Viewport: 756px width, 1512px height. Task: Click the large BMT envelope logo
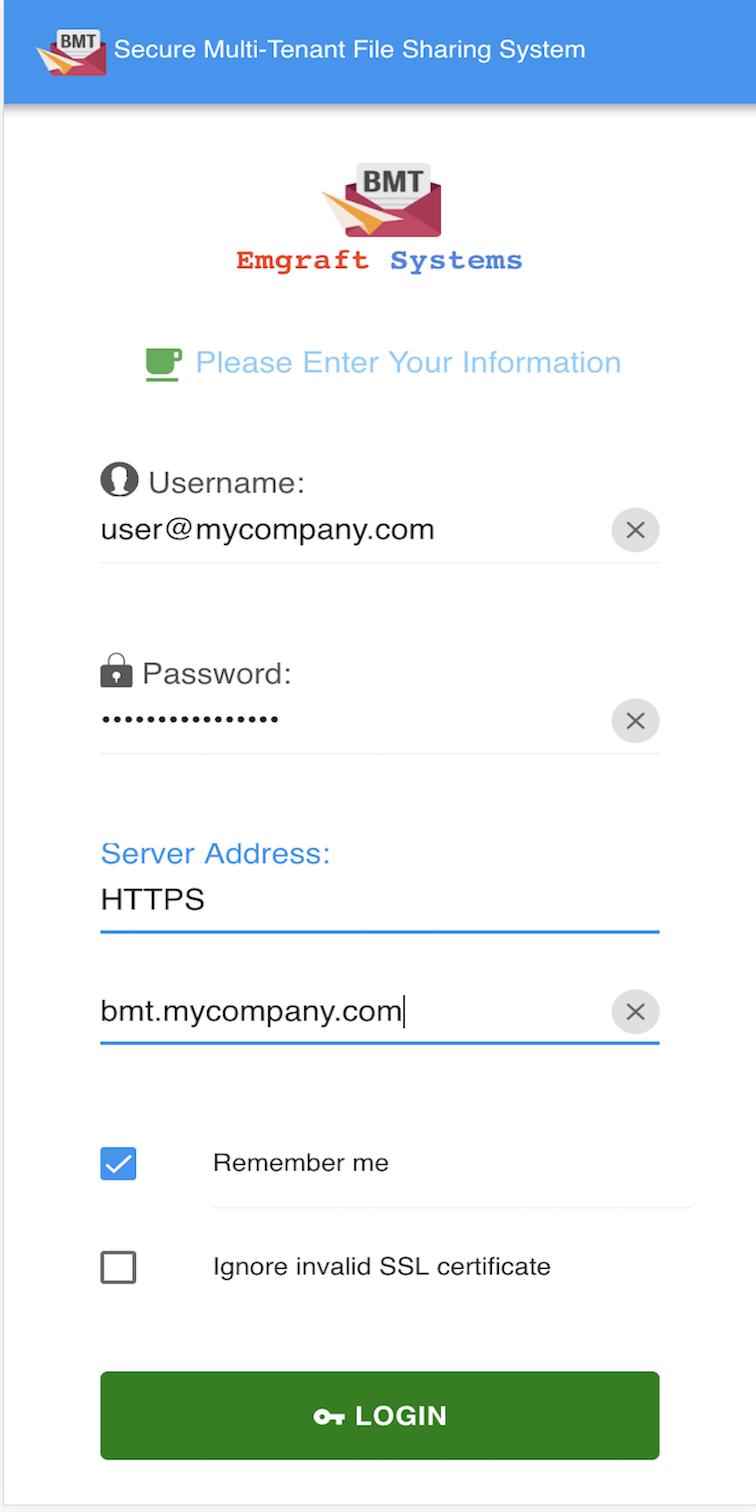[381, 200]
